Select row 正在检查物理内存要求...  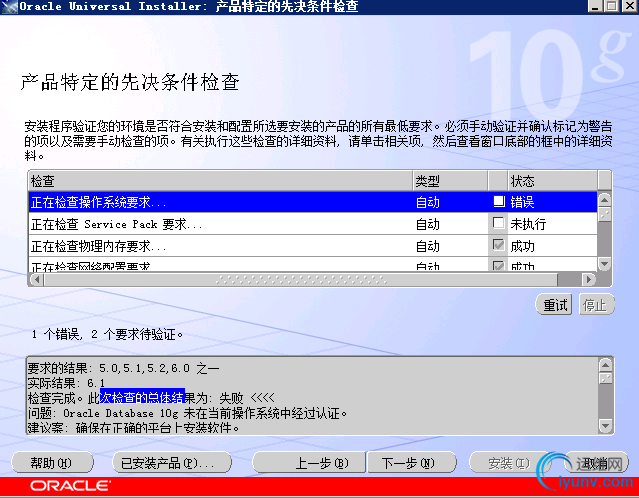pos(313,246)
